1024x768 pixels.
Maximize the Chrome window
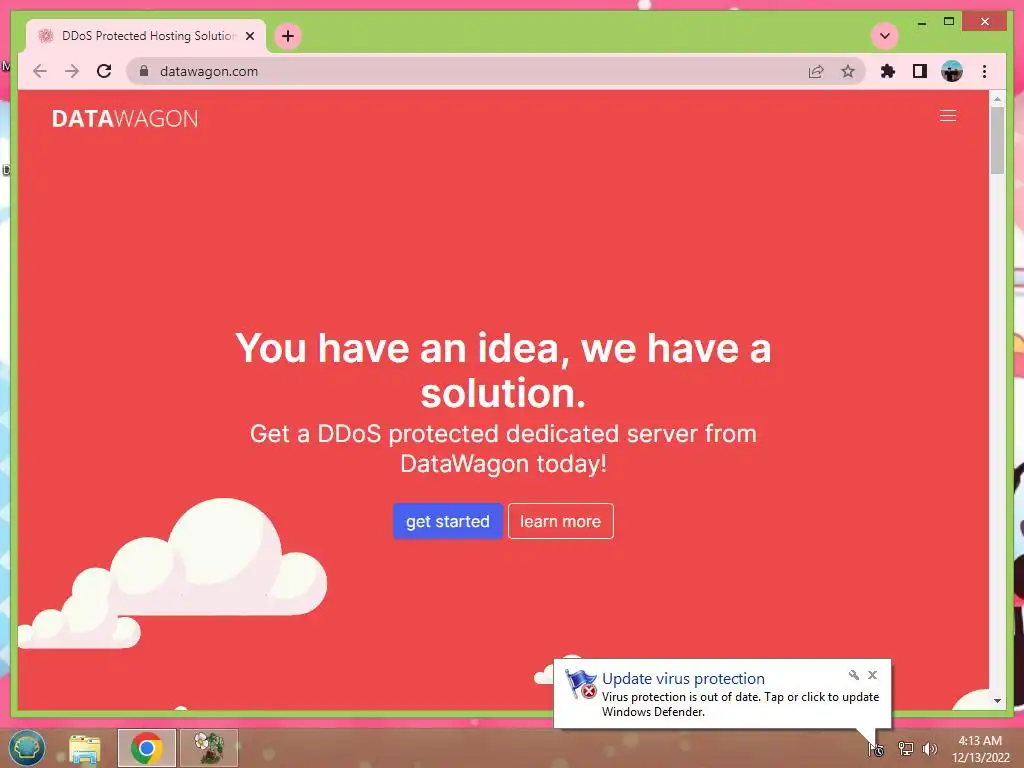pos(949,22)
